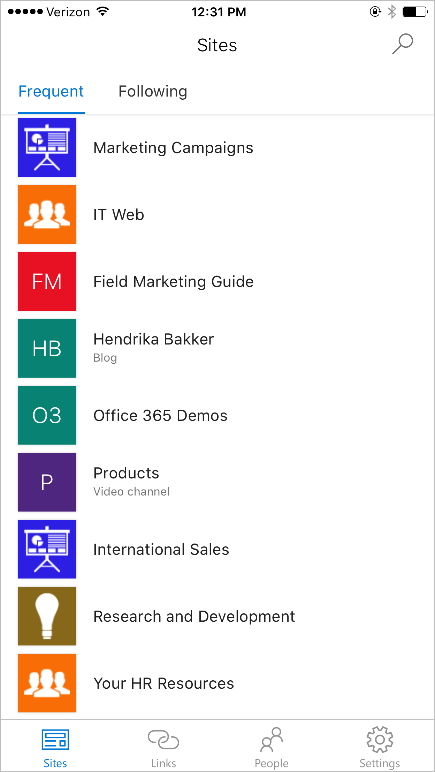Tap the Research and Development lightbulb icon
Viewport: 435px width, 772px height.
pyautogui.click(x=47, y=616)
